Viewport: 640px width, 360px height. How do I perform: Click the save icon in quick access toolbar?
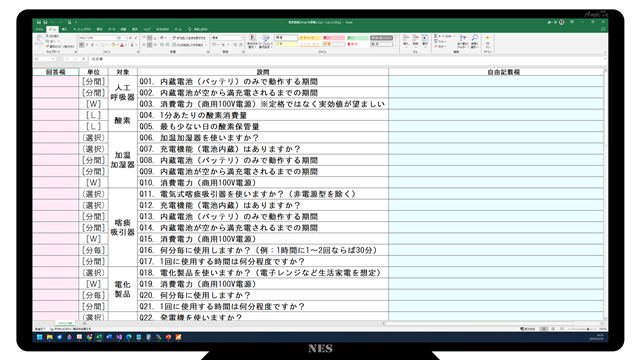tap(39, 22)
